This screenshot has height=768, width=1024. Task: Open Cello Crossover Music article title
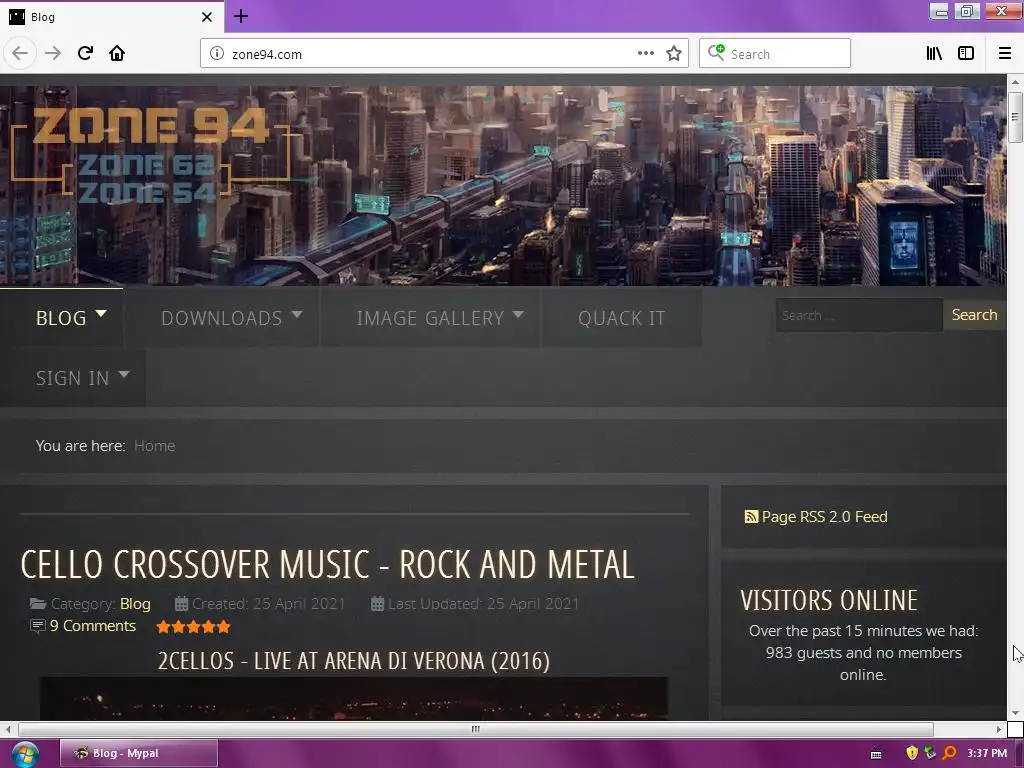327,564
